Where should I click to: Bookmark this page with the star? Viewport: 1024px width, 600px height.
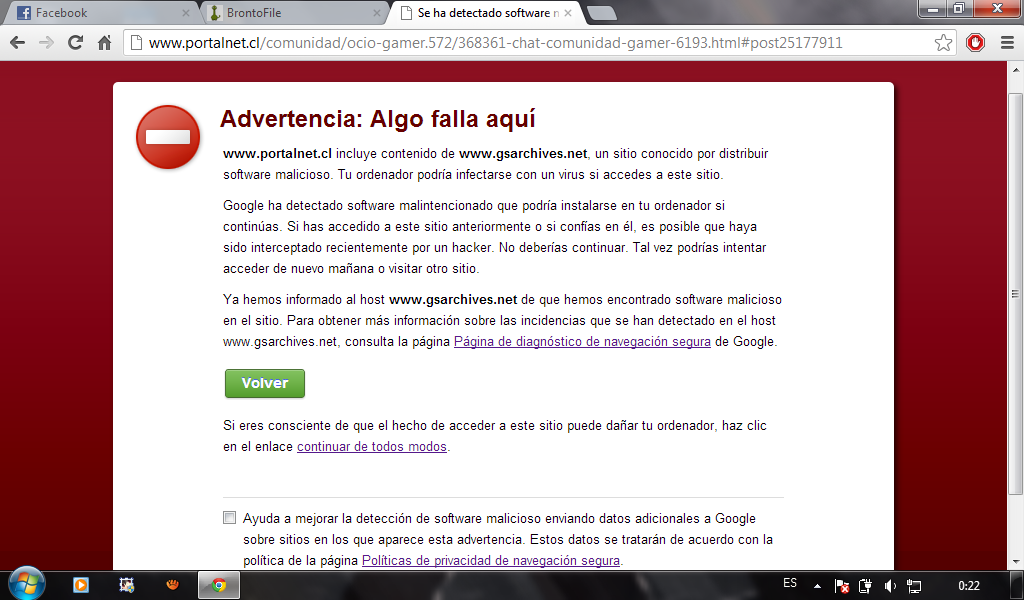[x=943, y=43]
